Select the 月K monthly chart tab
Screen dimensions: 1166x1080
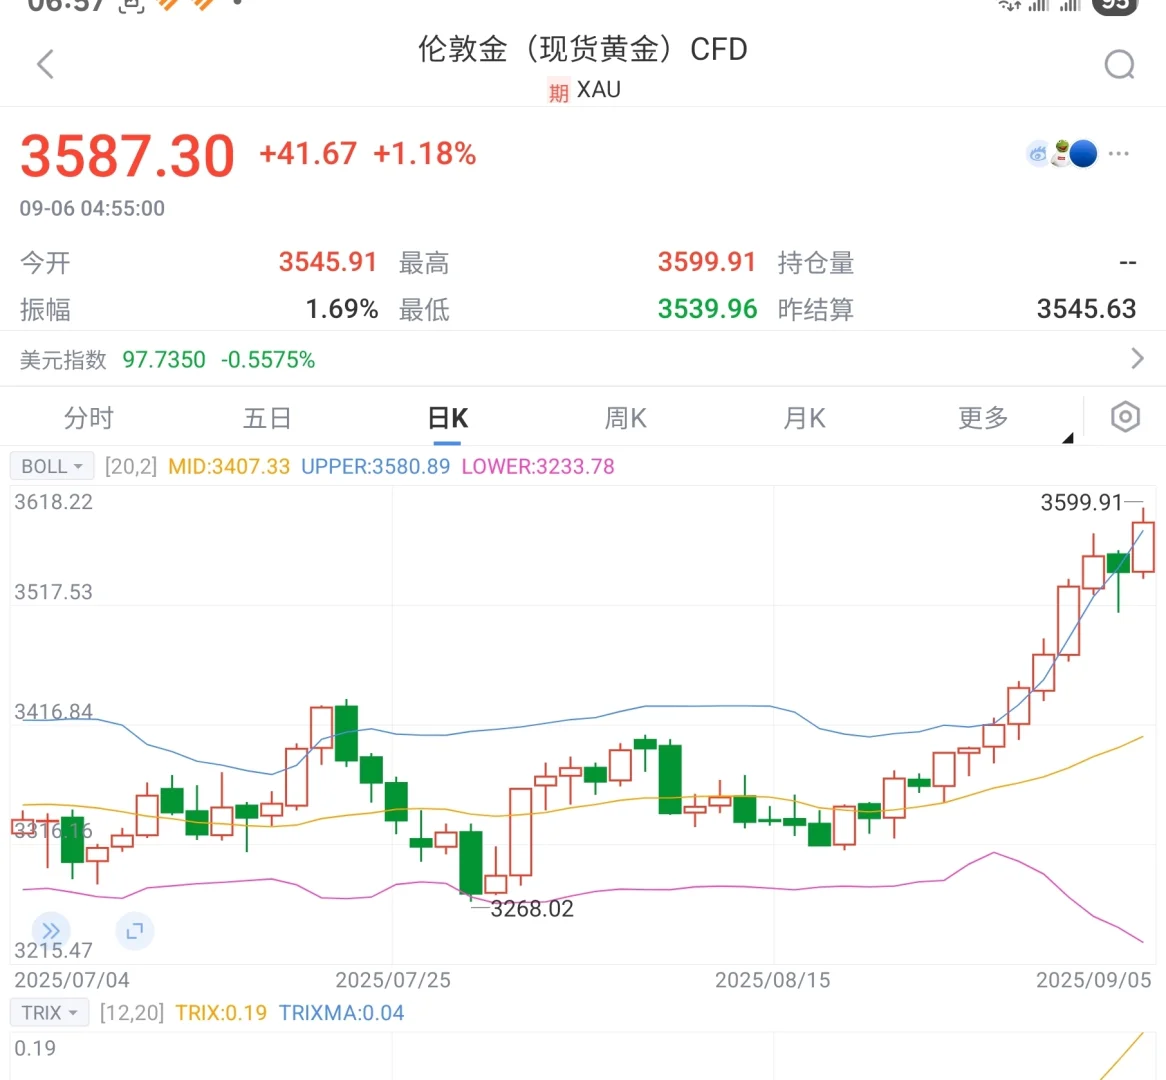click(x=804, y=418)
